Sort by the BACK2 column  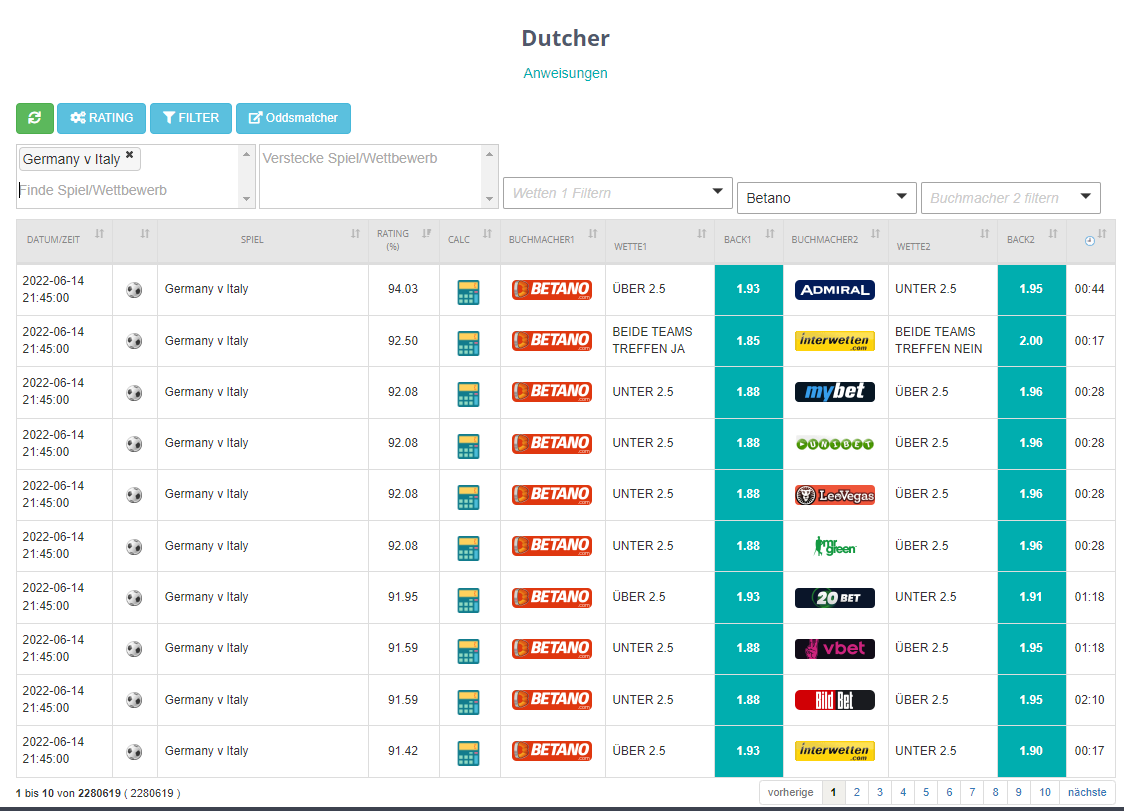(1032, 240)
